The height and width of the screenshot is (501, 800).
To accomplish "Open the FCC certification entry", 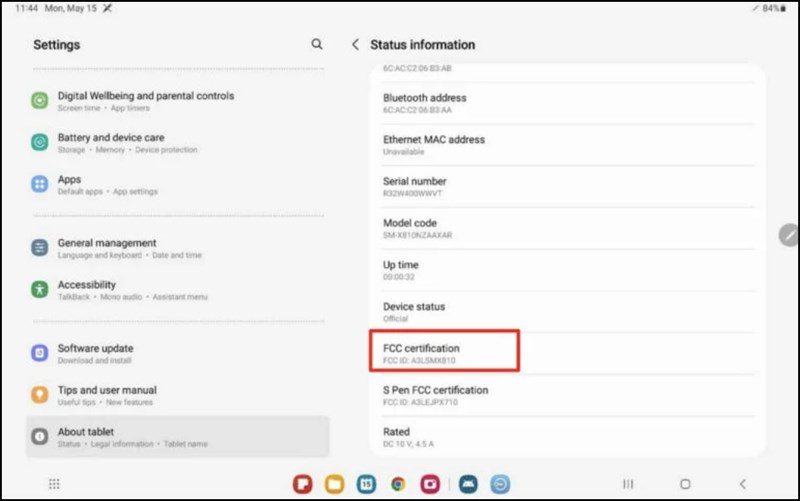I will [567, 354].
